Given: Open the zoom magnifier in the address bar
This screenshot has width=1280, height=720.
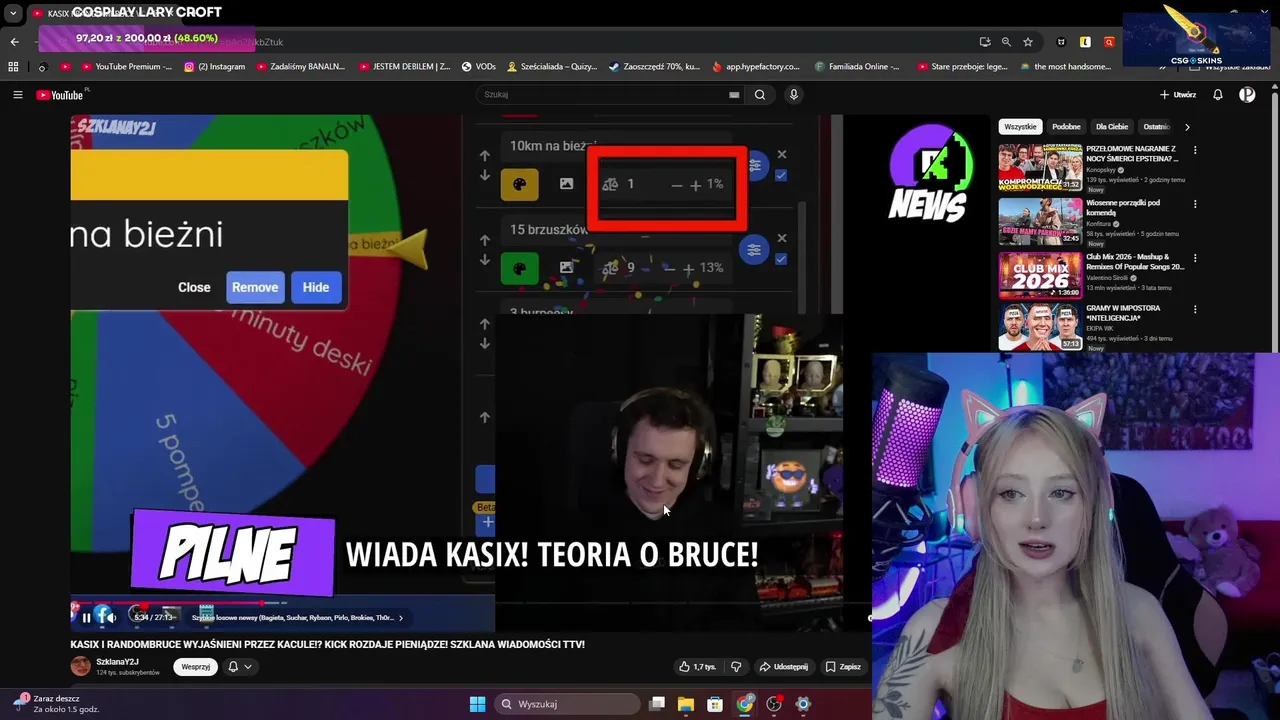Looking at the screenshot, I should tap(1006, 42).
